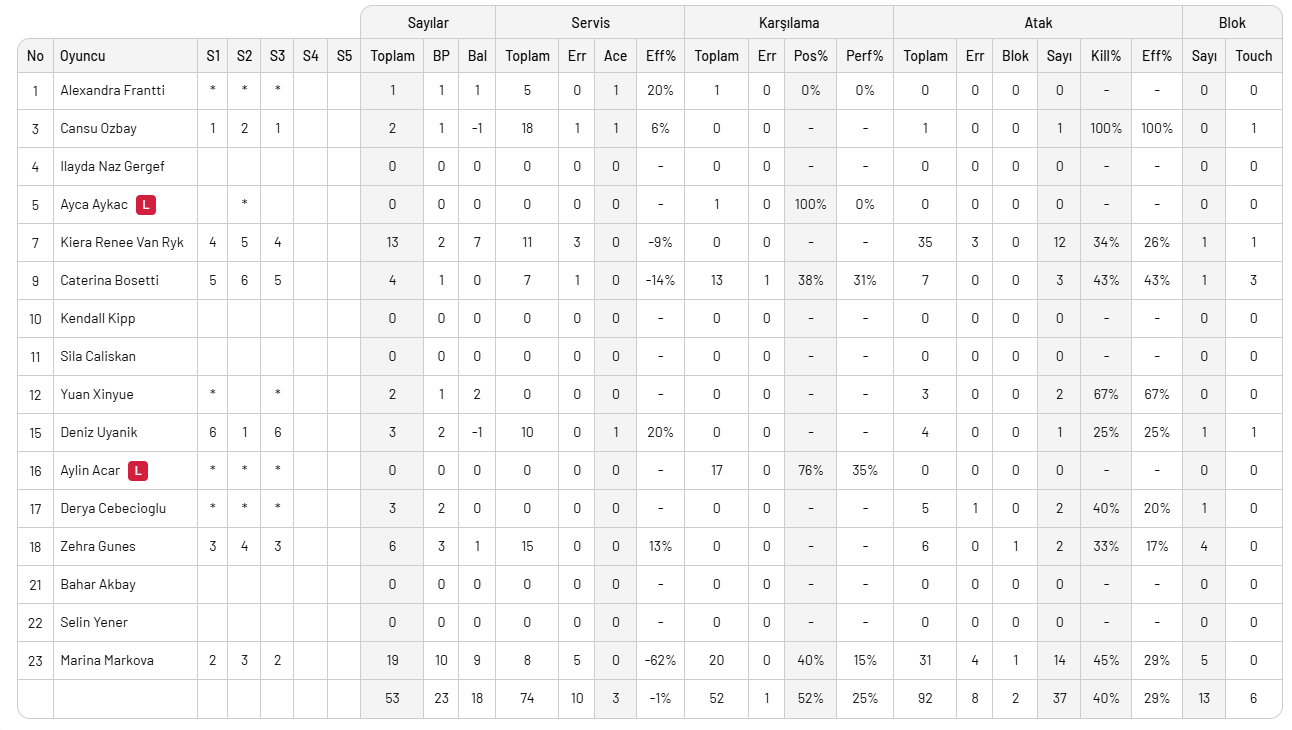Select Zehra Gunes in the player list
Image resolution: width=1292 pixels, height=730 pixels.
pos(98,547)
